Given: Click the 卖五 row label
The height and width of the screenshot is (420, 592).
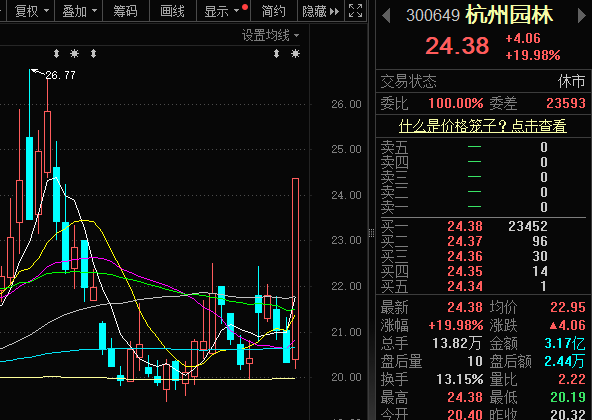Looking at the screenshot, I should [394, 147].
